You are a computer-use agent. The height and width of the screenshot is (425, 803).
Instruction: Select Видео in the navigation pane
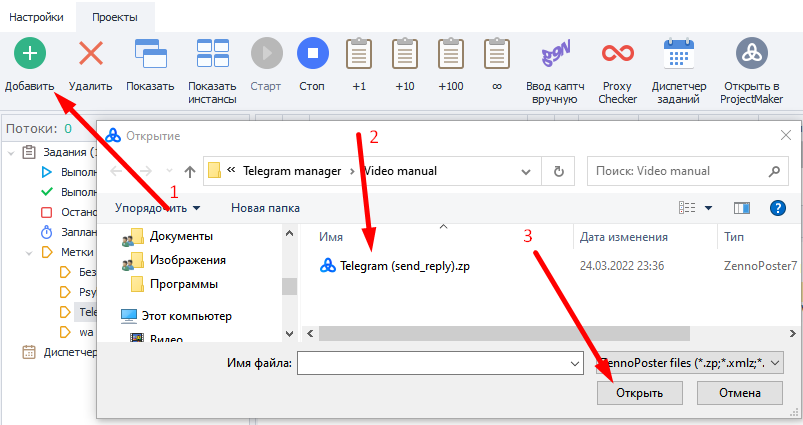[x=166, y=338]
